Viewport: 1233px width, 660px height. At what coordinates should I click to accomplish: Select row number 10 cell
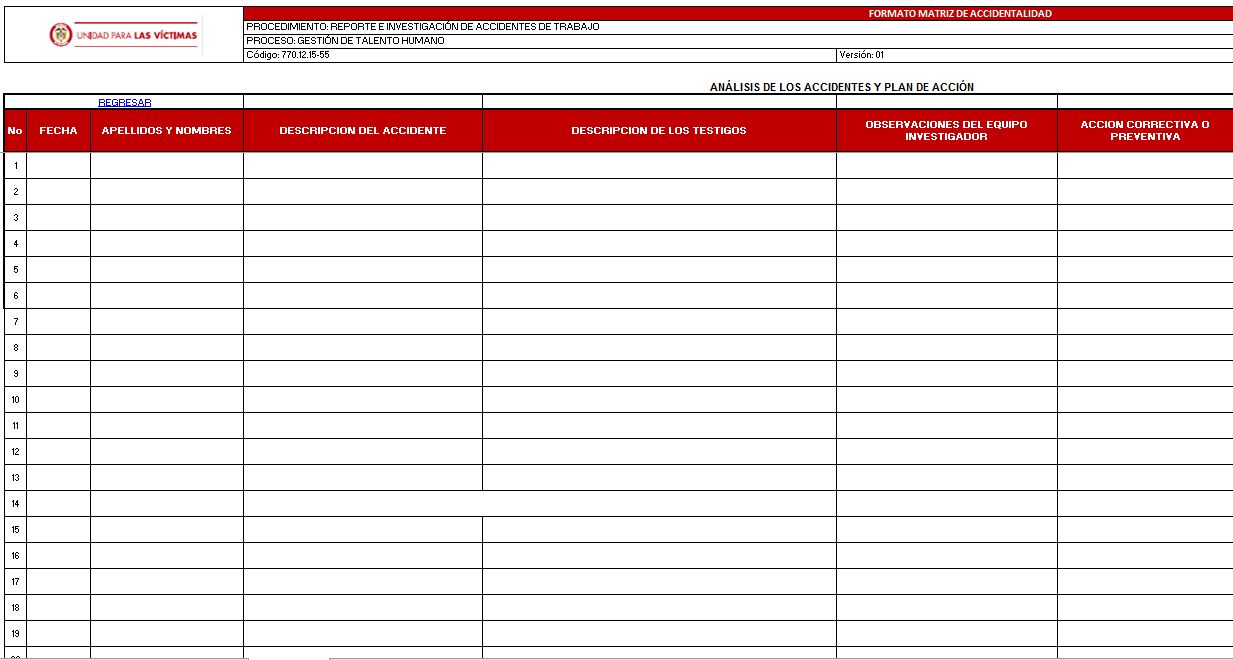15,399
